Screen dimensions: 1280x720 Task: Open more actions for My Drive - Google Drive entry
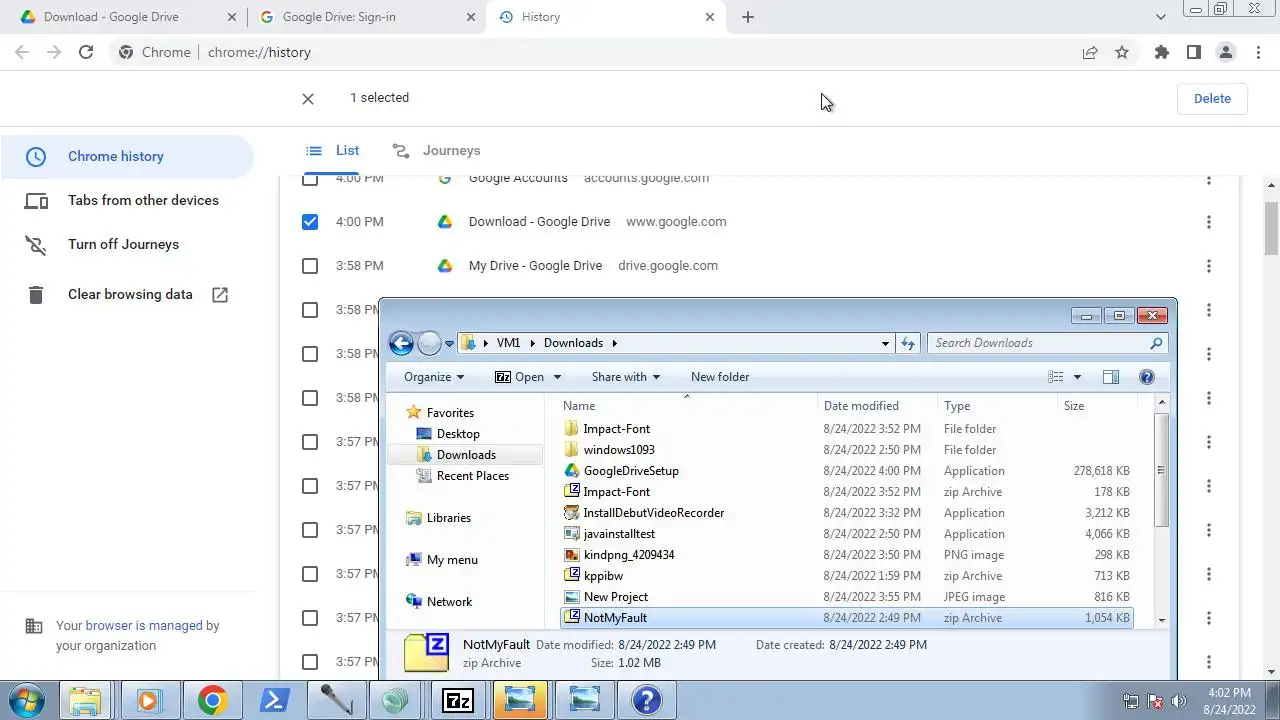1209,266
